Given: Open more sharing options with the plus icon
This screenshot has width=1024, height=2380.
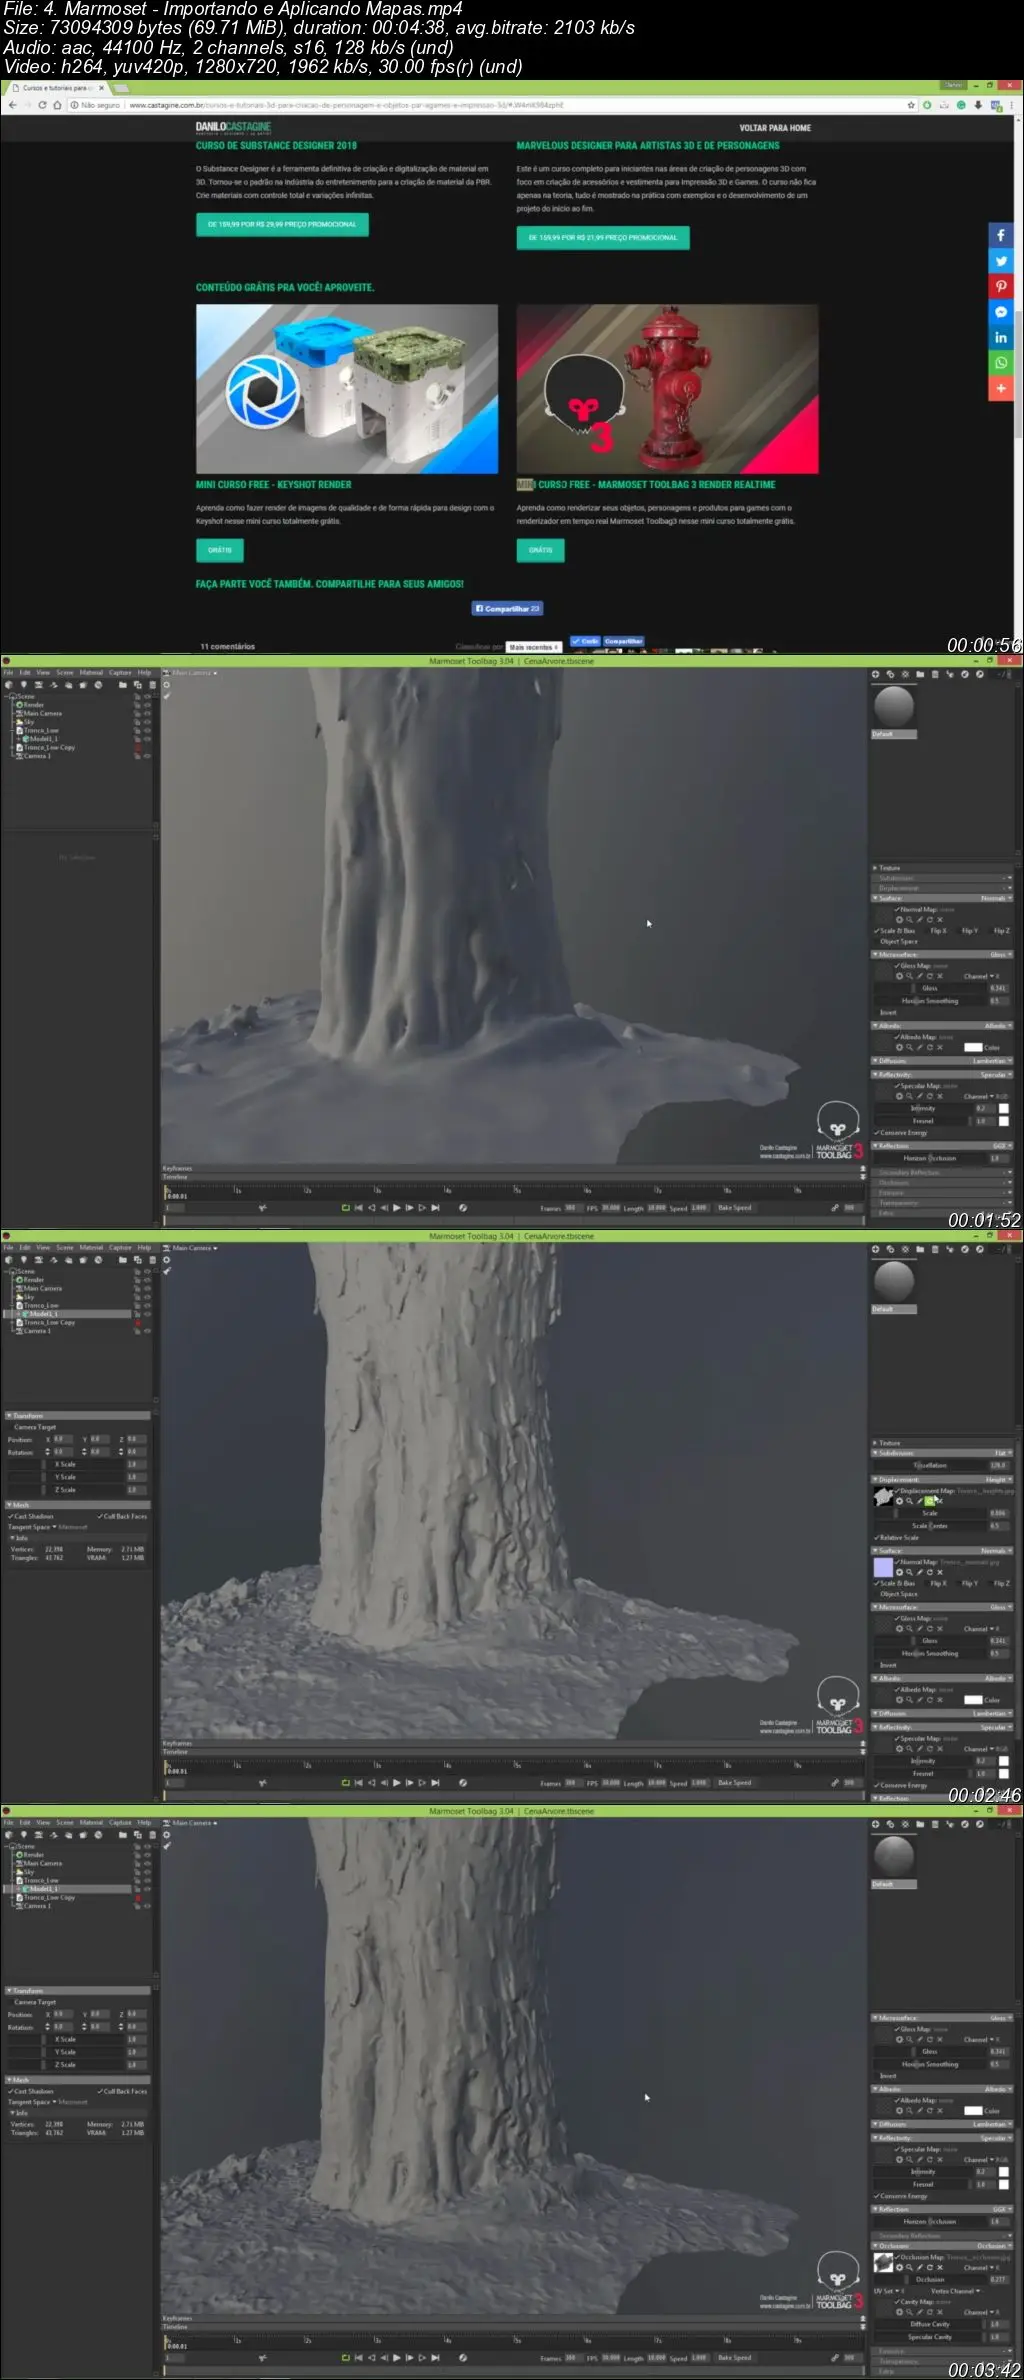Looking at the screenshot, I should 1001,388.
